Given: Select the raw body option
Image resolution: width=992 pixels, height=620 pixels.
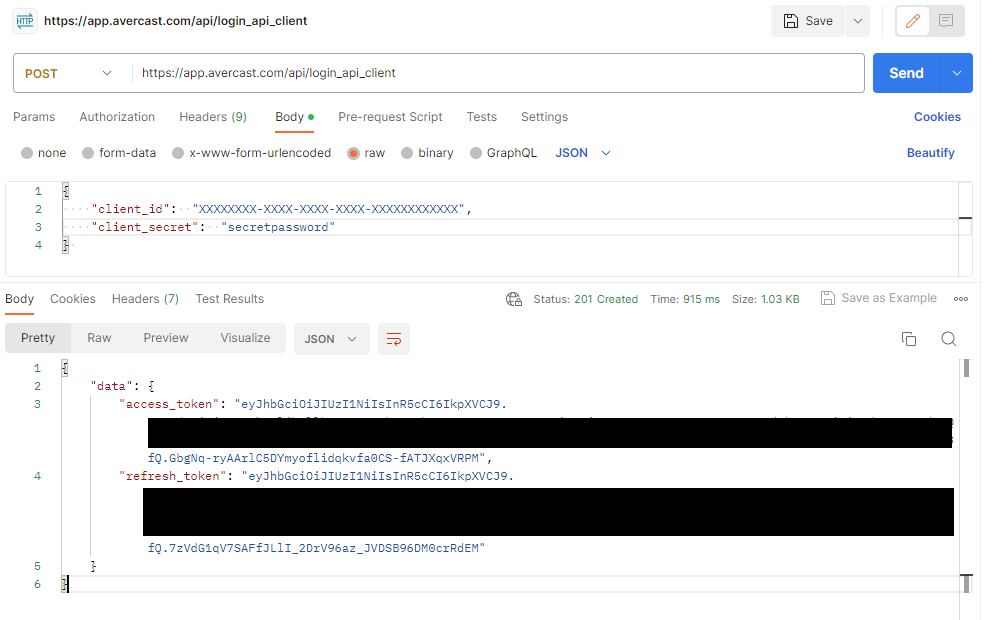Looking at the screenshot, I should (366, 153).
